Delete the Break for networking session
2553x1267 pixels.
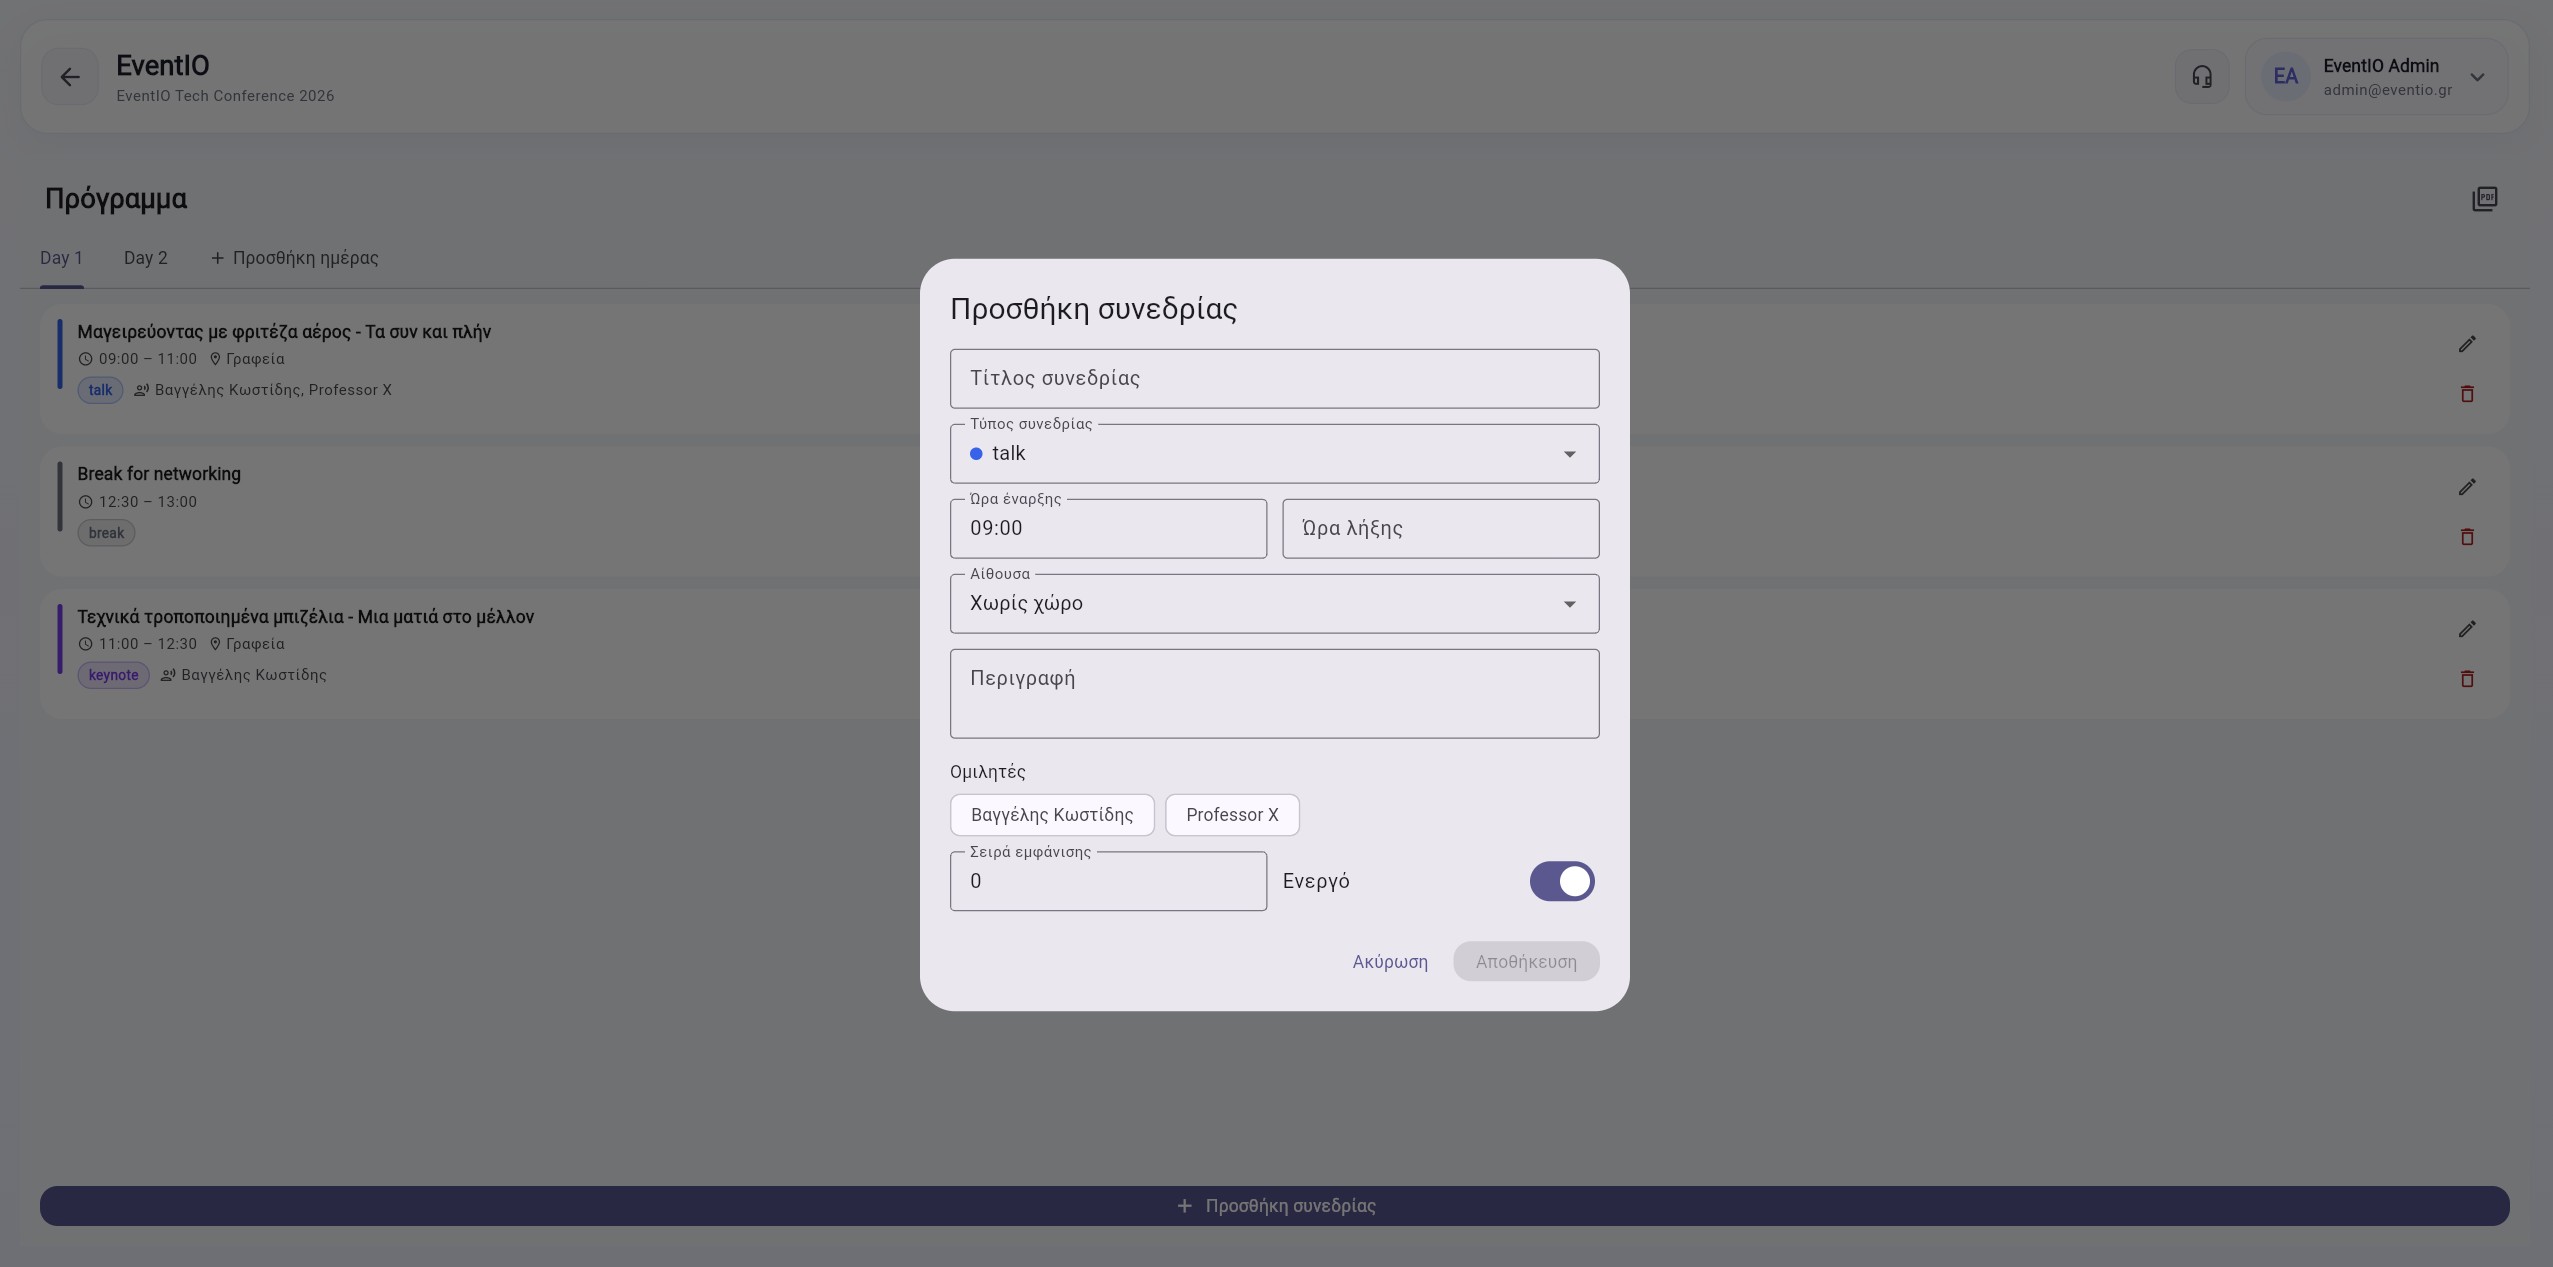tap(2467, 537)
